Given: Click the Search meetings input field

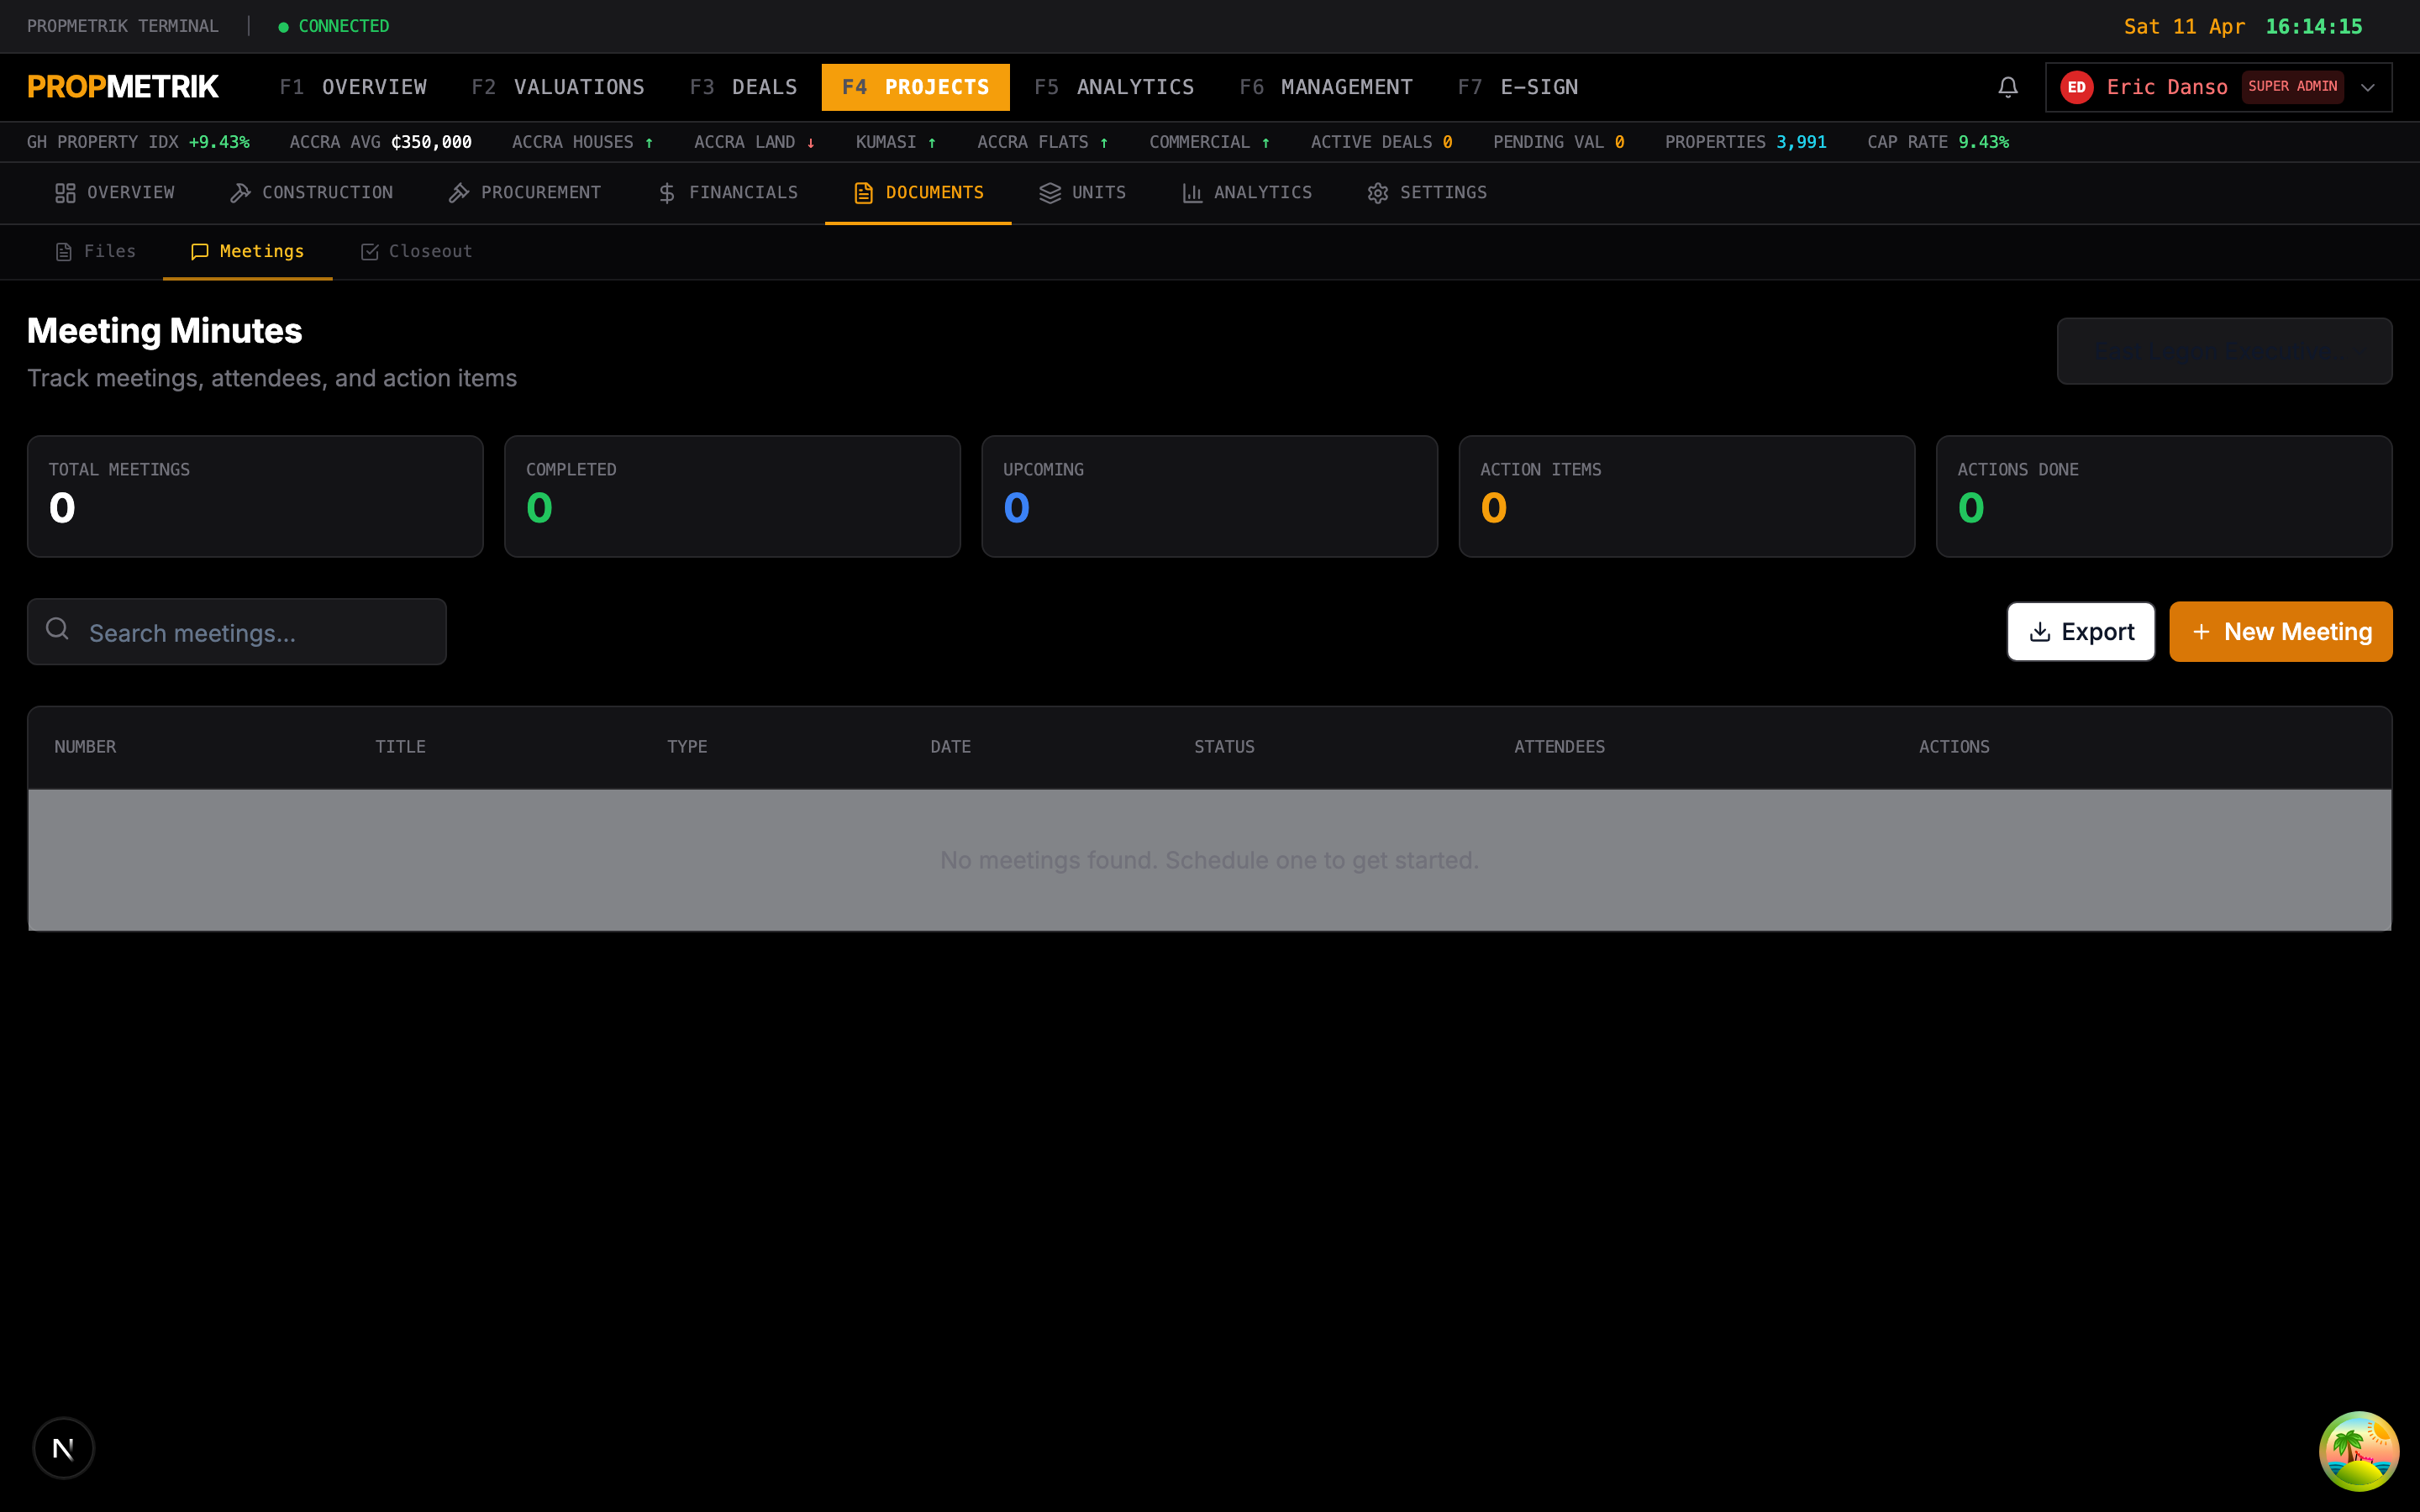Looking at the screenshot, I should (237, 632).
